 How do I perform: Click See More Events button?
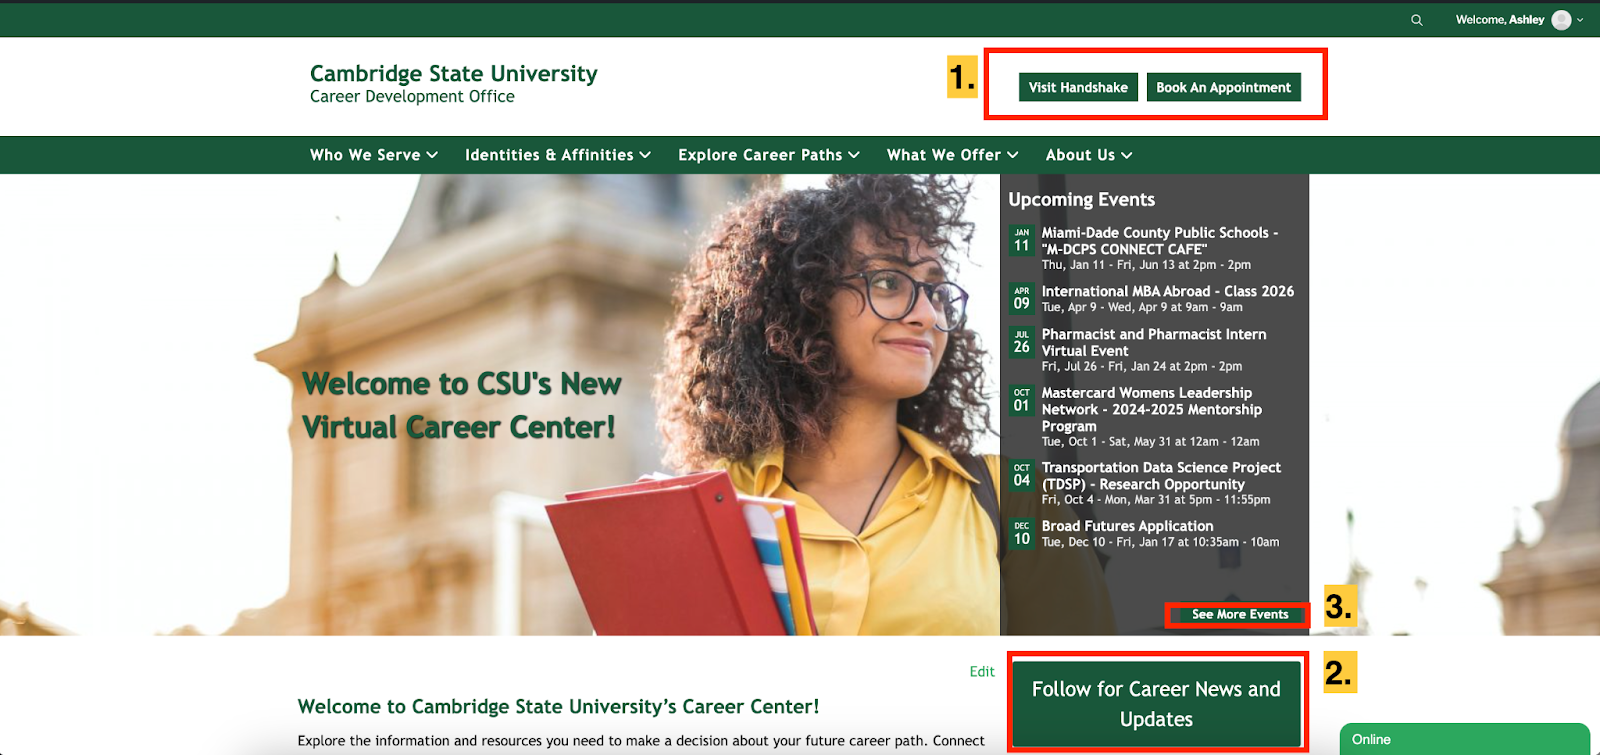coord(1239,614)
